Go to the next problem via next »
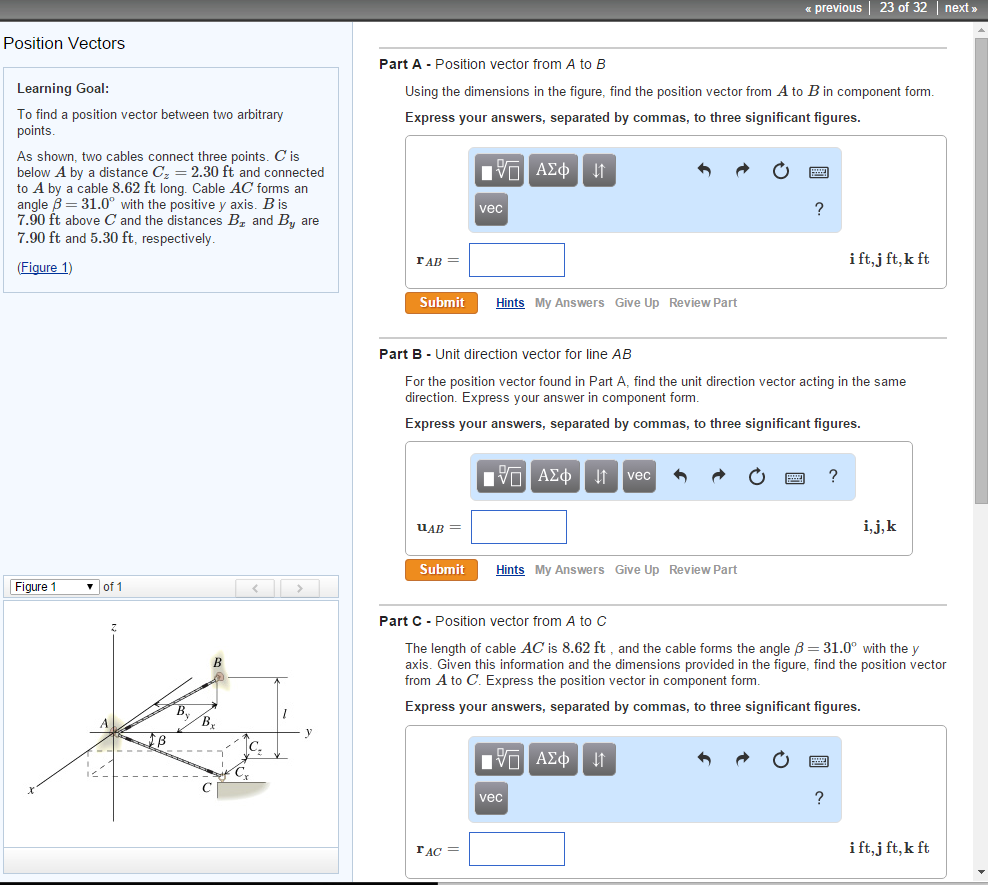The height and width of the screenshot is (885, 988). pyautogui.click(x=960, y=8)
